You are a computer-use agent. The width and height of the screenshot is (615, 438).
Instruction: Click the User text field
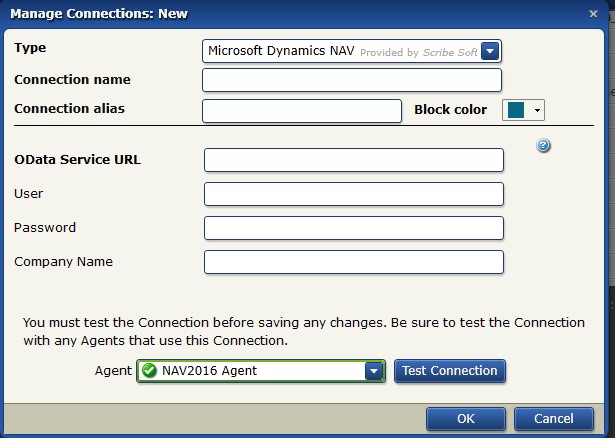click(353, 194)
